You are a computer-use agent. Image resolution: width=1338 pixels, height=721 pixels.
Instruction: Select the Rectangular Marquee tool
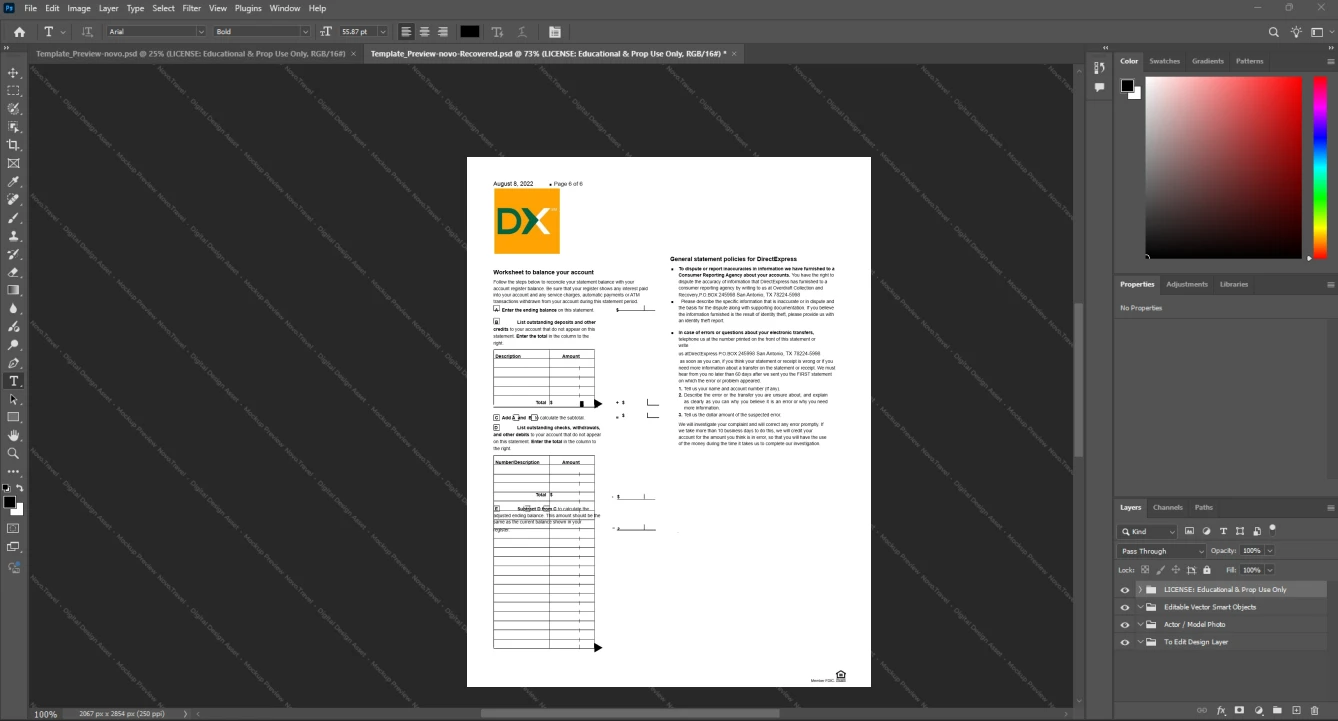(x=14, y=91)
